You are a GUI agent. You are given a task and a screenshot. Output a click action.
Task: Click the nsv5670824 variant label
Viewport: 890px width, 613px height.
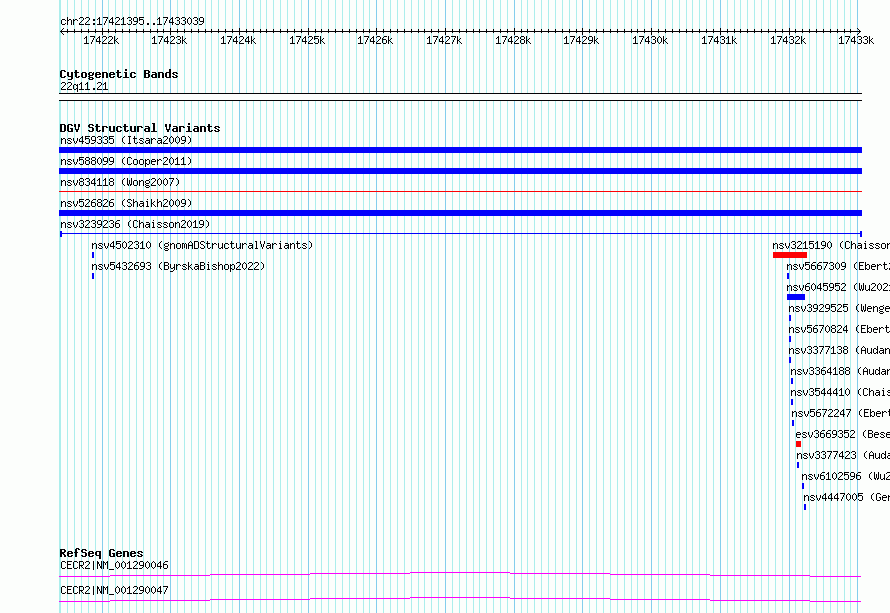click(839, 329)
